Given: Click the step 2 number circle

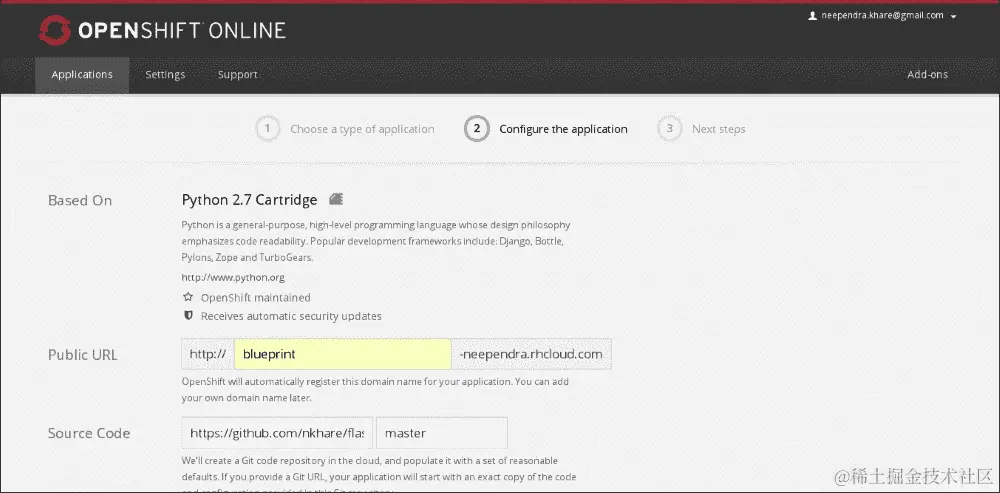Looking at the screenshot, I should (476, 129).
